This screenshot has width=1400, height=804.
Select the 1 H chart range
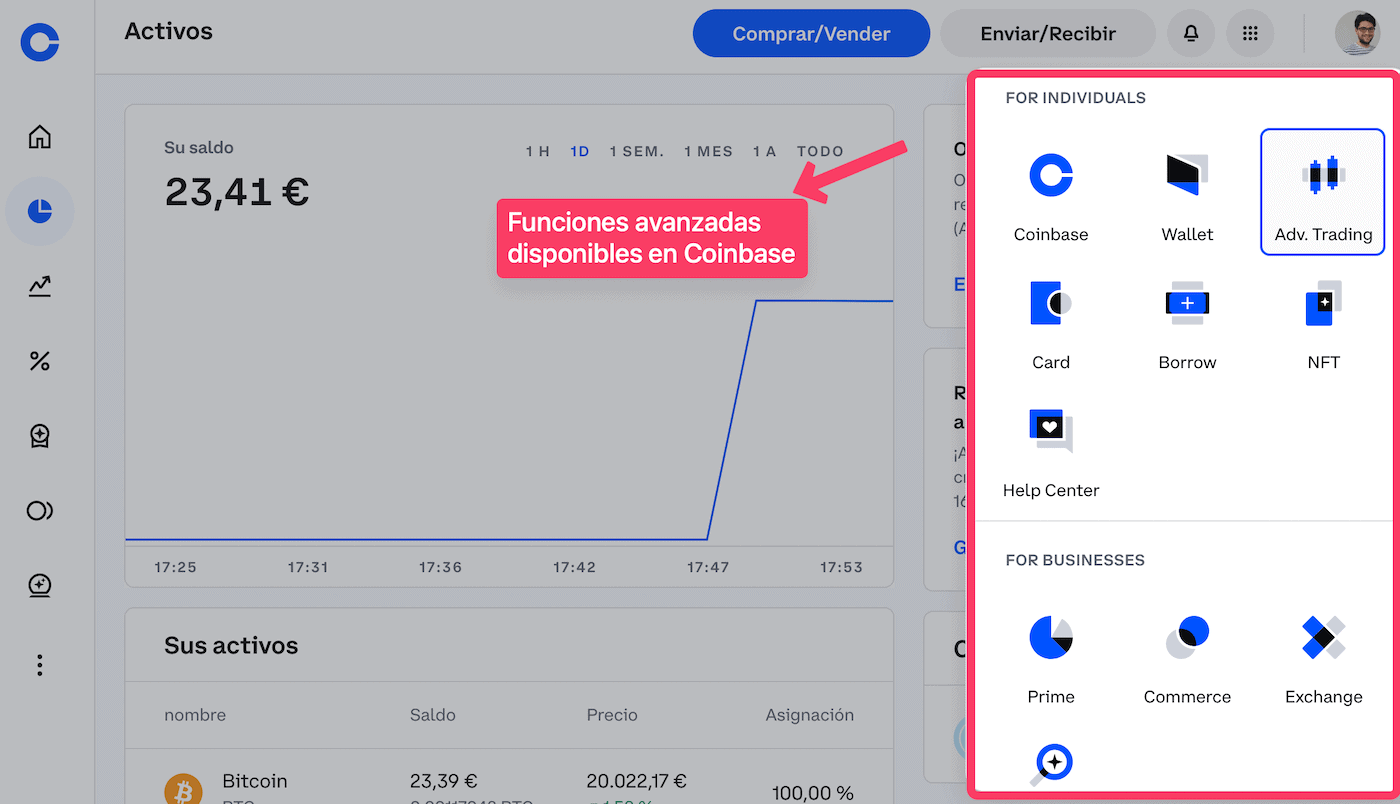(x=538, y=152)
